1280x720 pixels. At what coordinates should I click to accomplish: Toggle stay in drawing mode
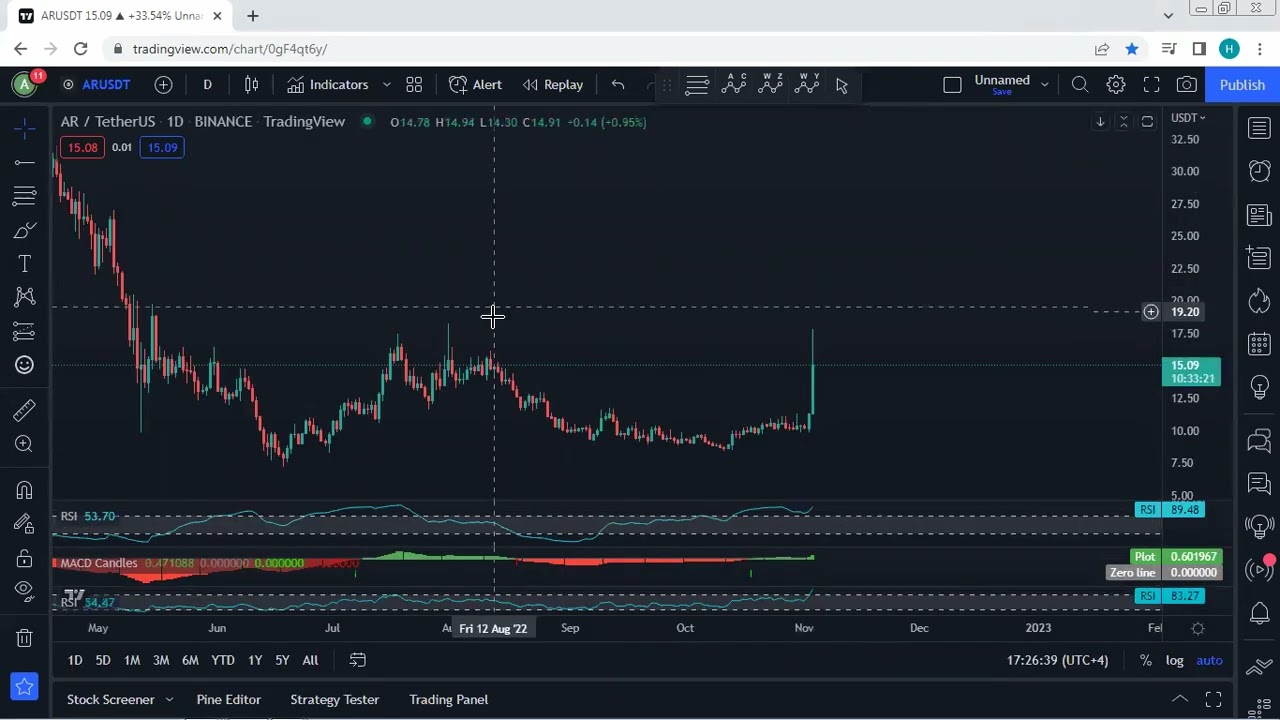pyautogui.click(x=25, y=524)
